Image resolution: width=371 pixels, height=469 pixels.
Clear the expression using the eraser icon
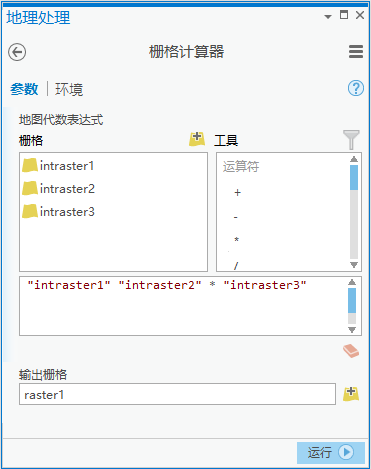[351, 351]
